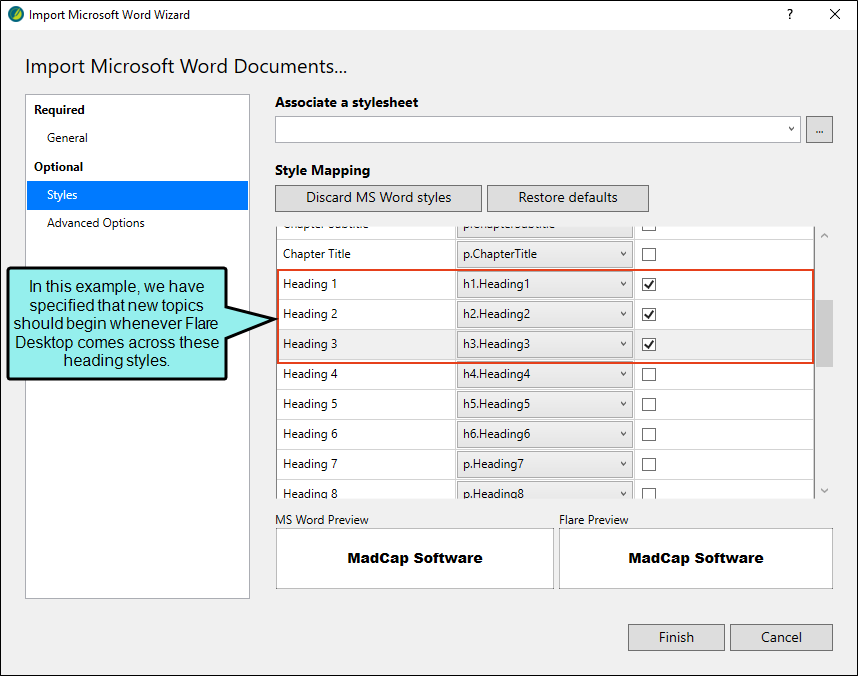Click the help question mark button

coord(790,14)
